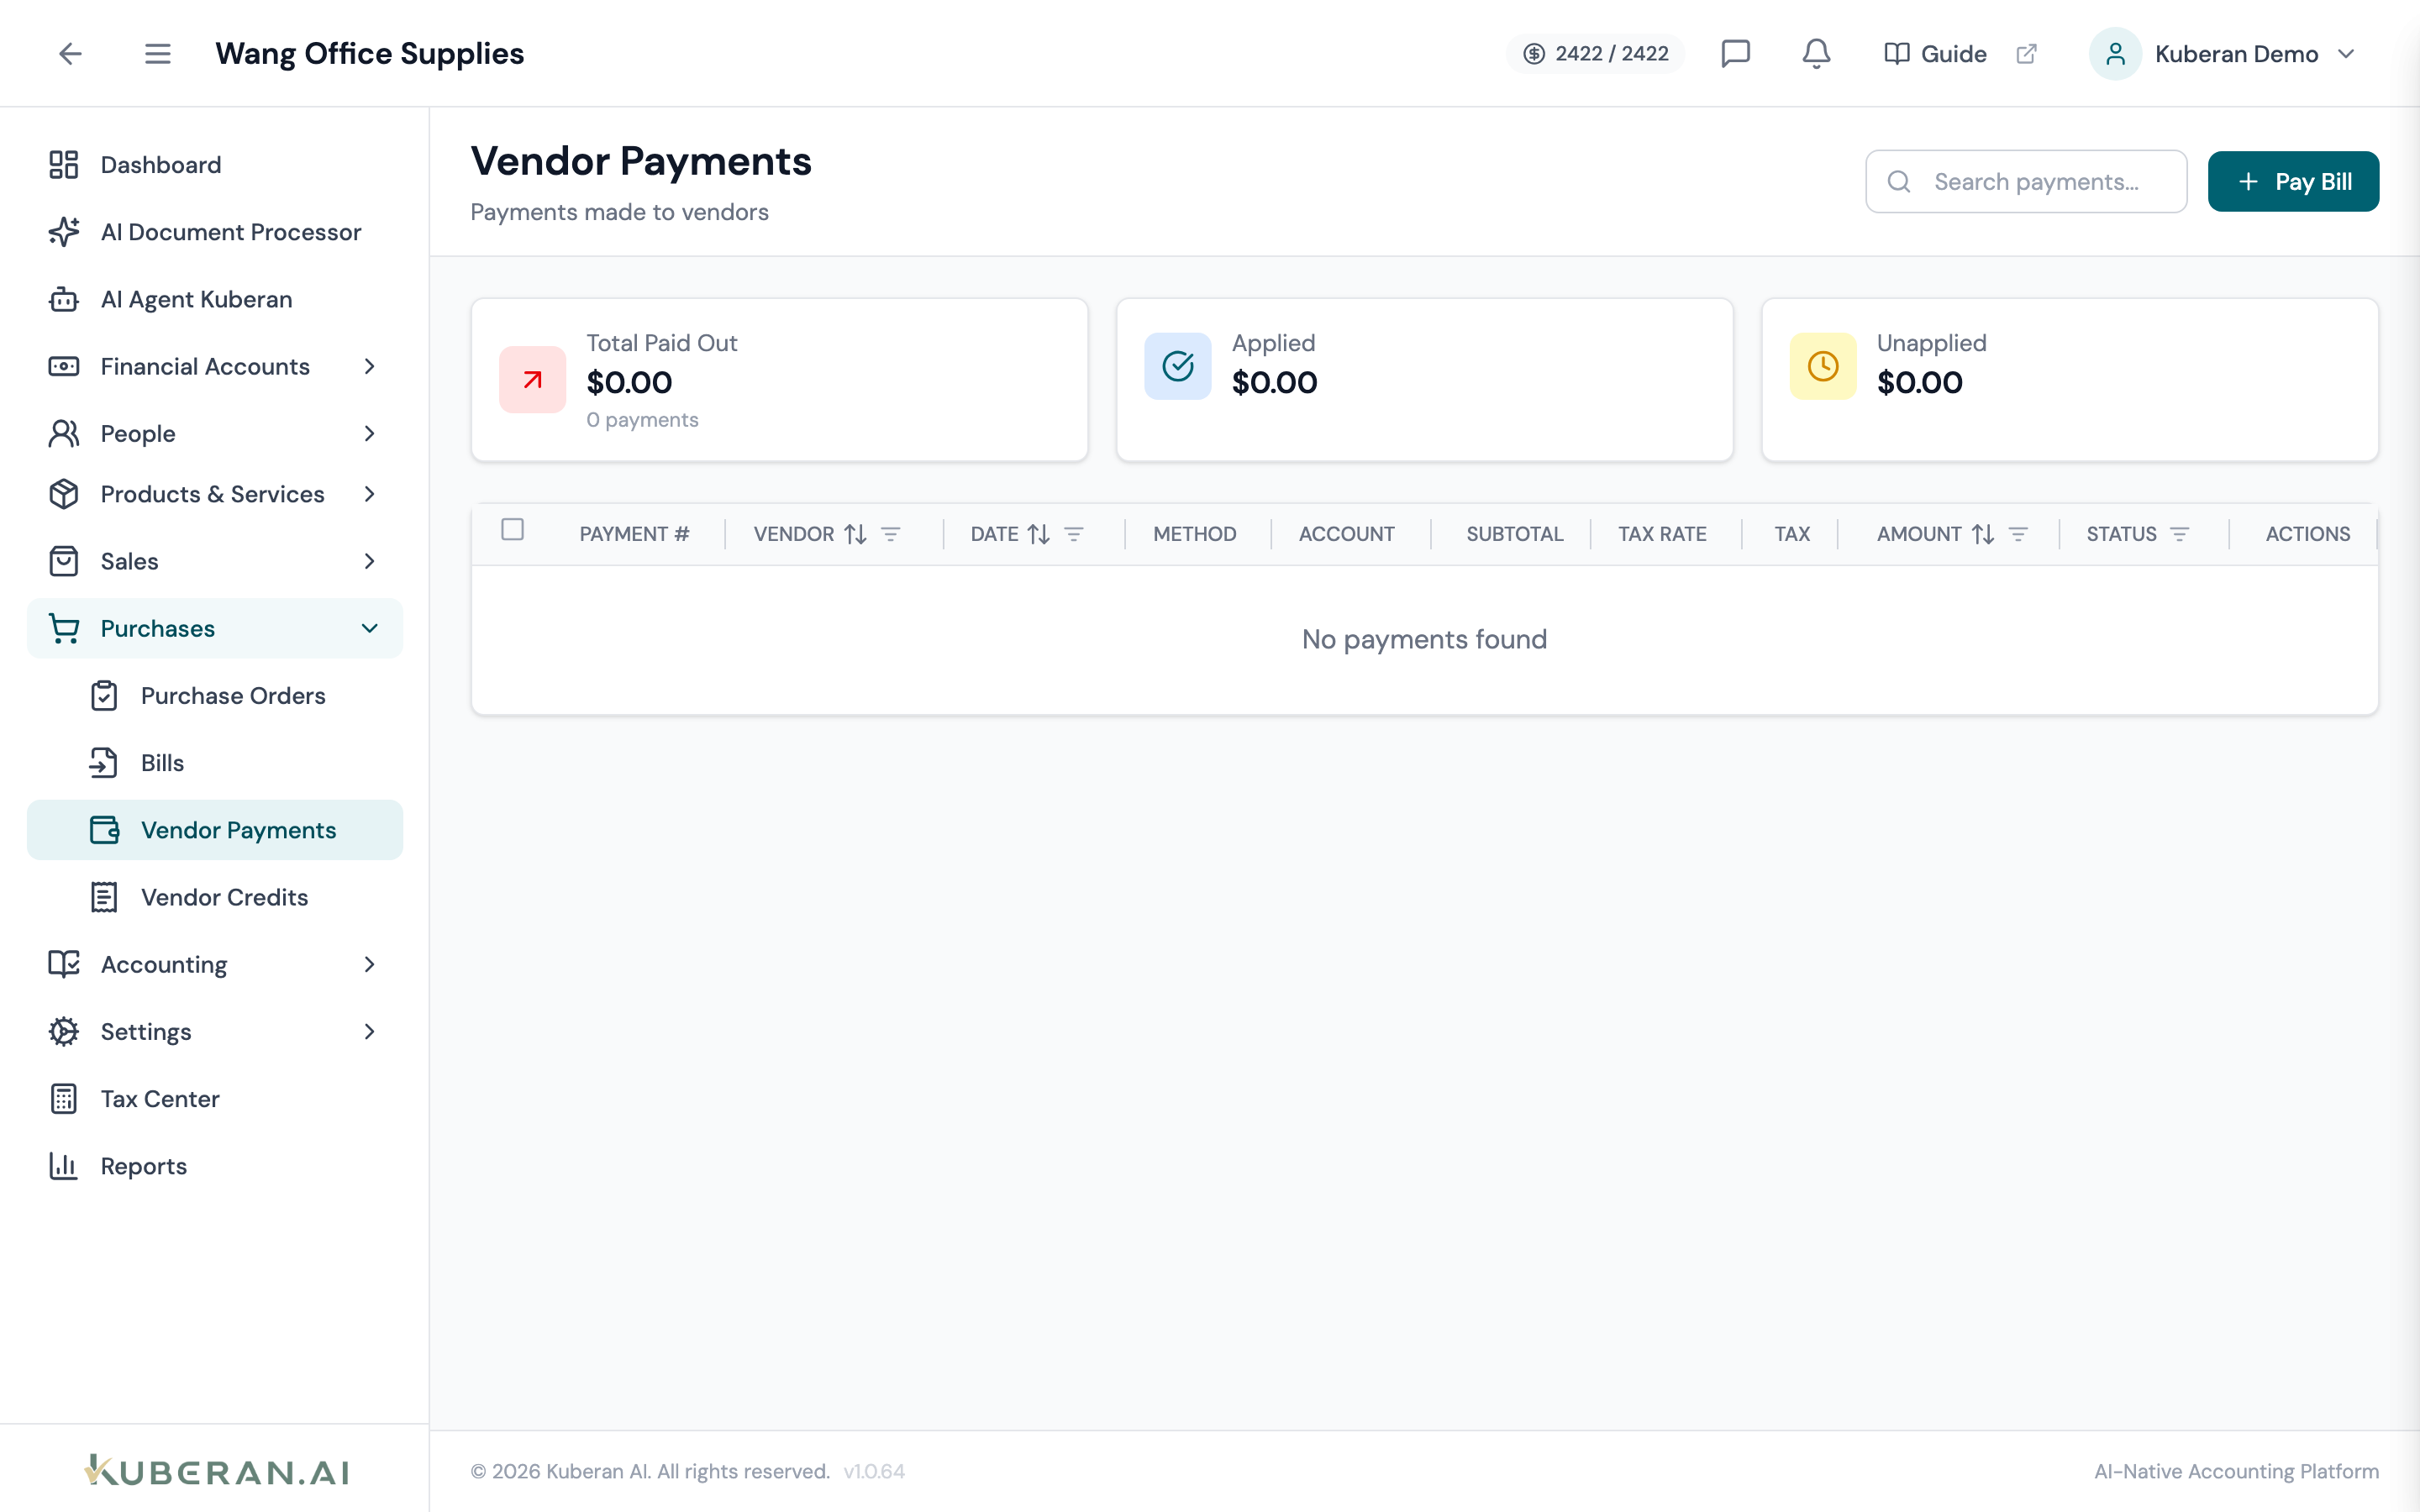Open the Vendor column filter
The image size is (2420, 1512).
pyautogui.click(x=891, y=534)
